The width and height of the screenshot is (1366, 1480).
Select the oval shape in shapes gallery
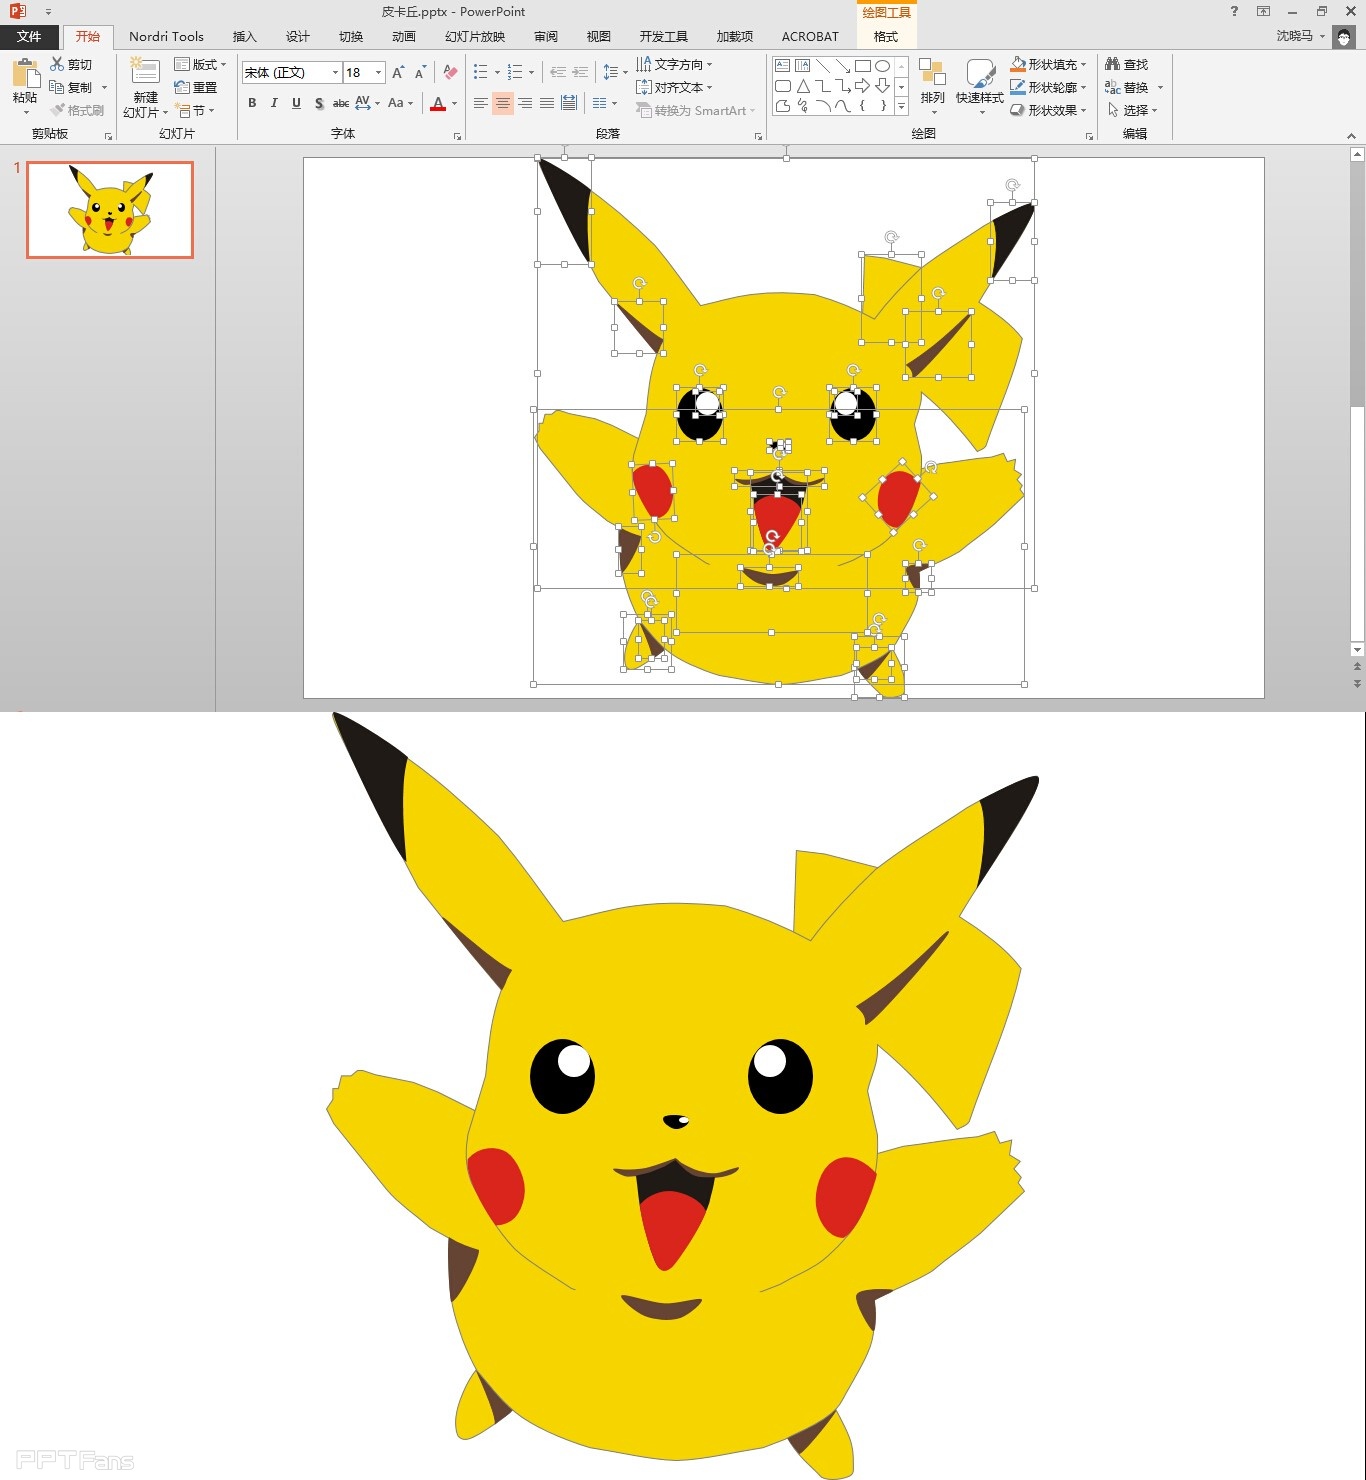pos(882,66)
